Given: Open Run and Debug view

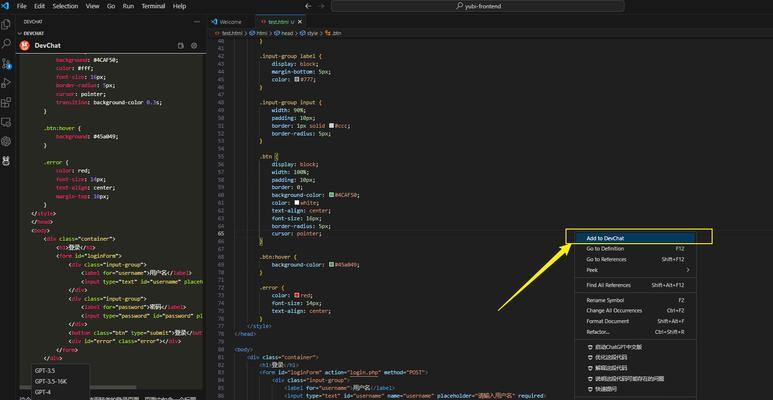Looking at the screenshot, I should tap(6, 83).
